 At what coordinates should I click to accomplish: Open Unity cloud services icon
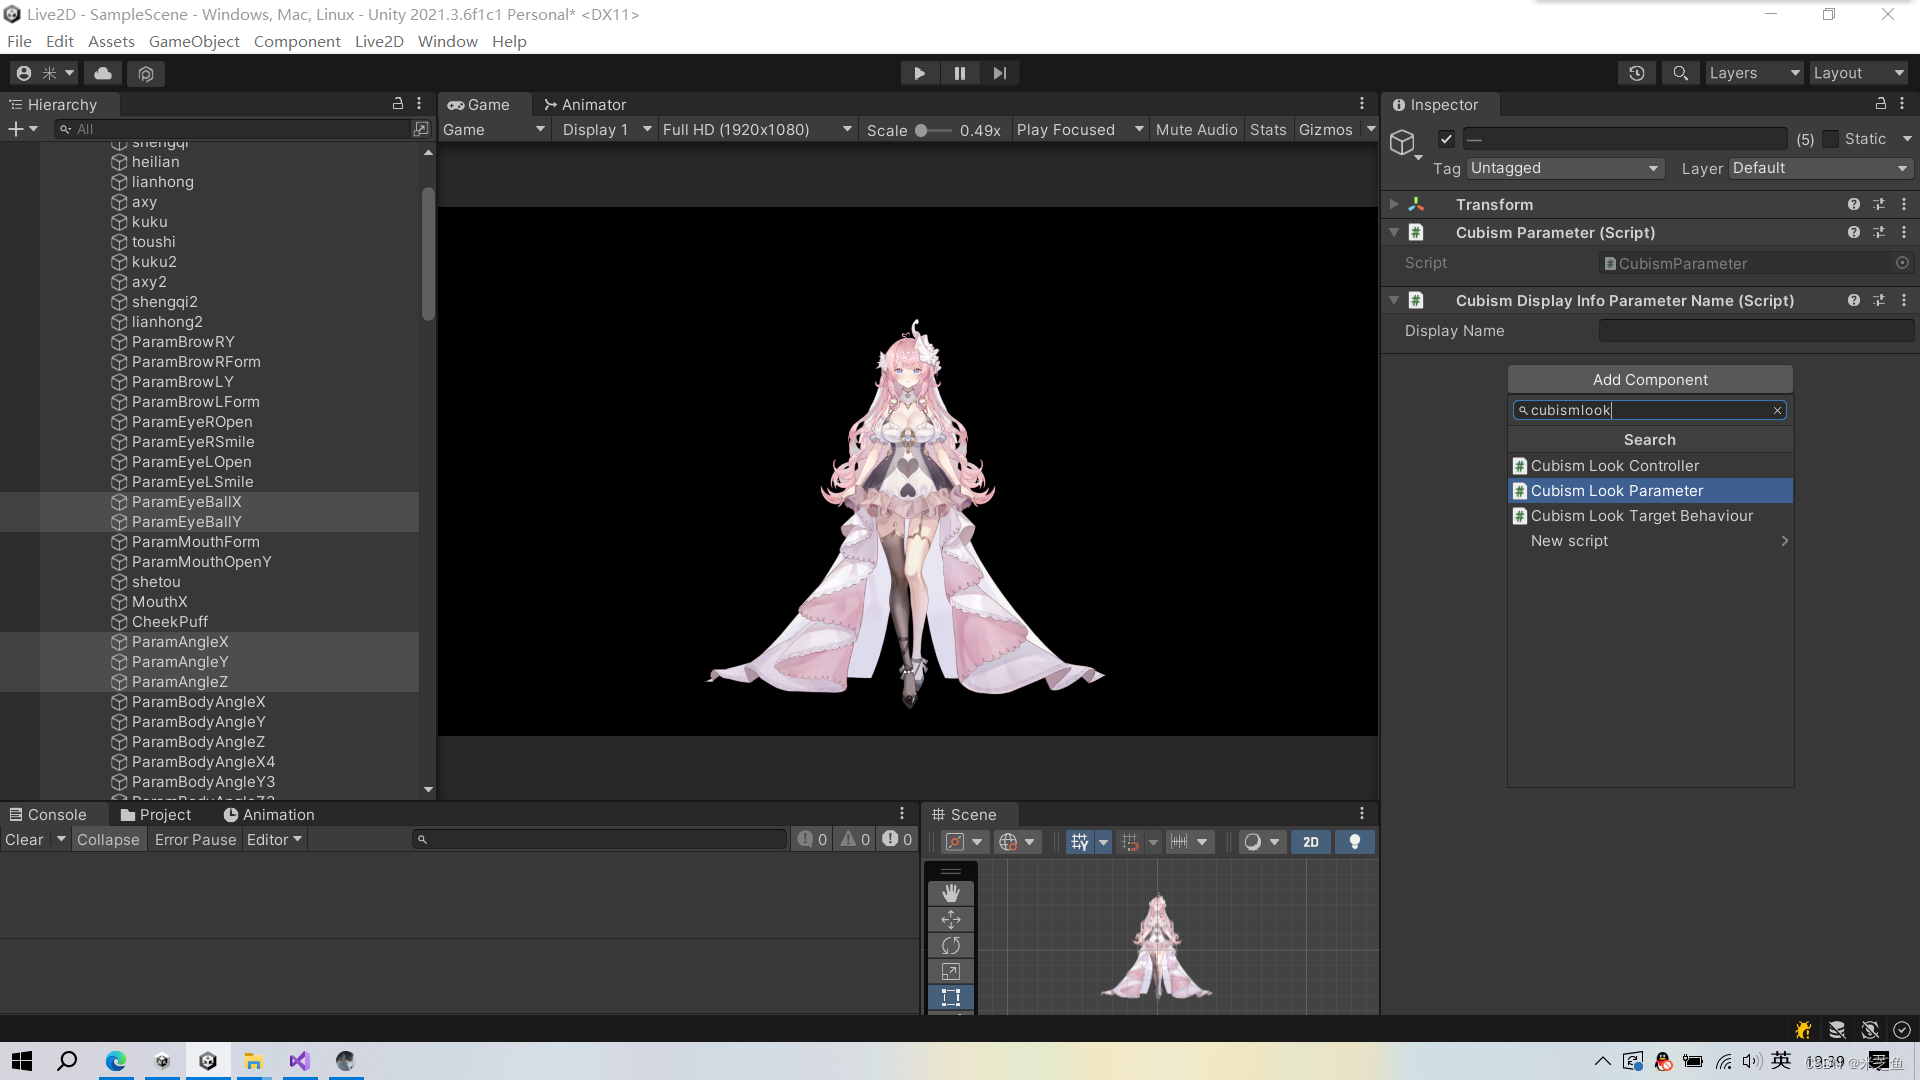[103, 73]
